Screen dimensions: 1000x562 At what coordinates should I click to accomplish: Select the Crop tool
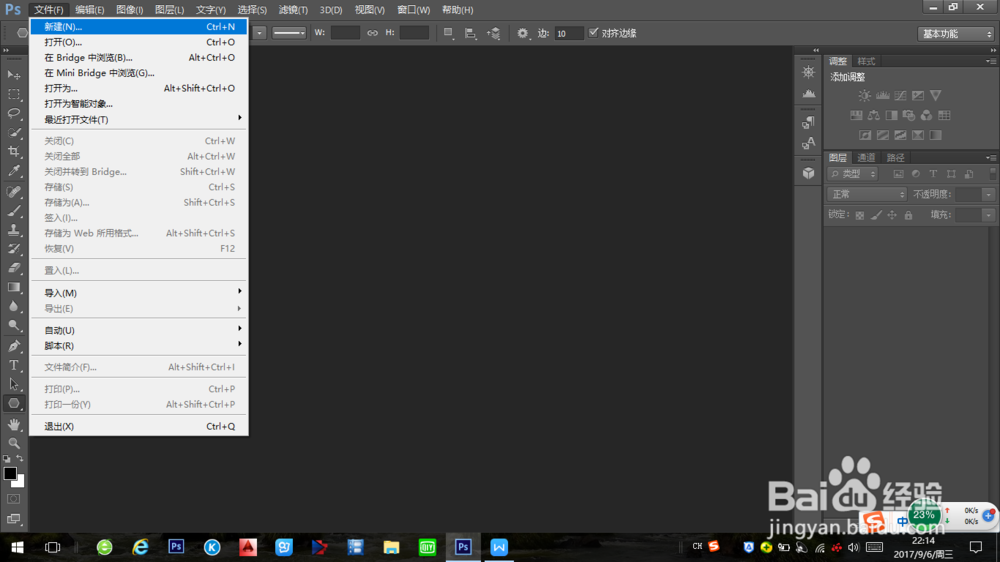coord(13,152)
